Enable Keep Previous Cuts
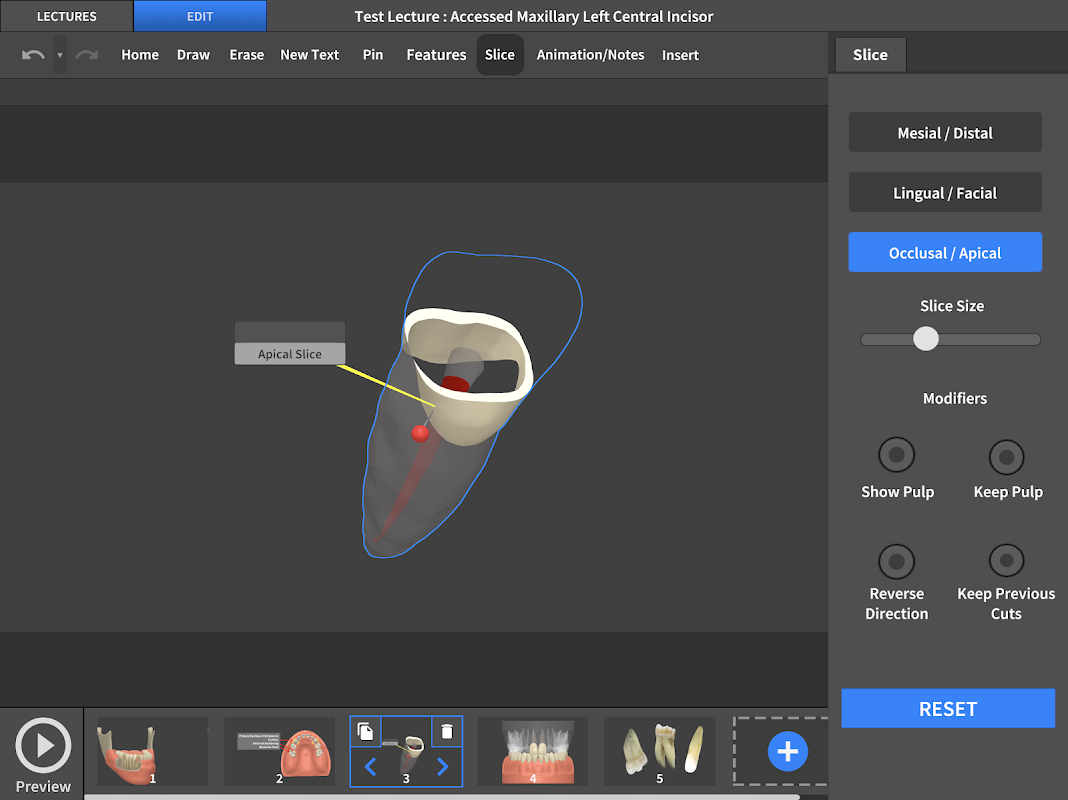This screenshot has width=1068, height=800. click(1007, 561)
